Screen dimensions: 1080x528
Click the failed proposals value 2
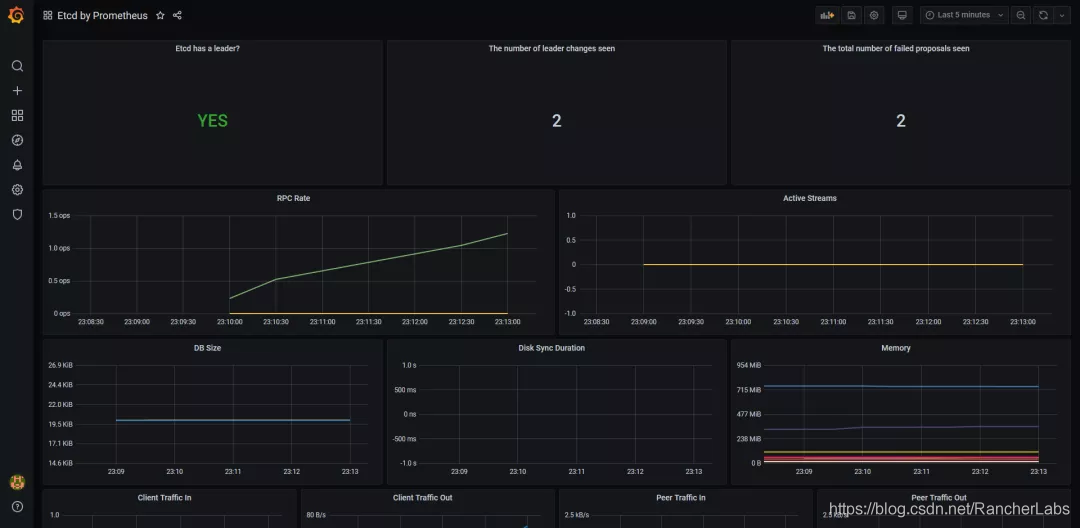901,121
